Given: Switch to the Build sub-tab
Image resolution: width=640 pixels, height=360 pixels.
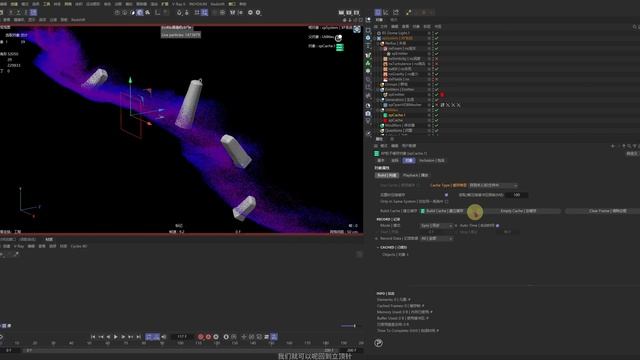Looking at the screenshot, I should pyautogui.click(x=387, y=176).
